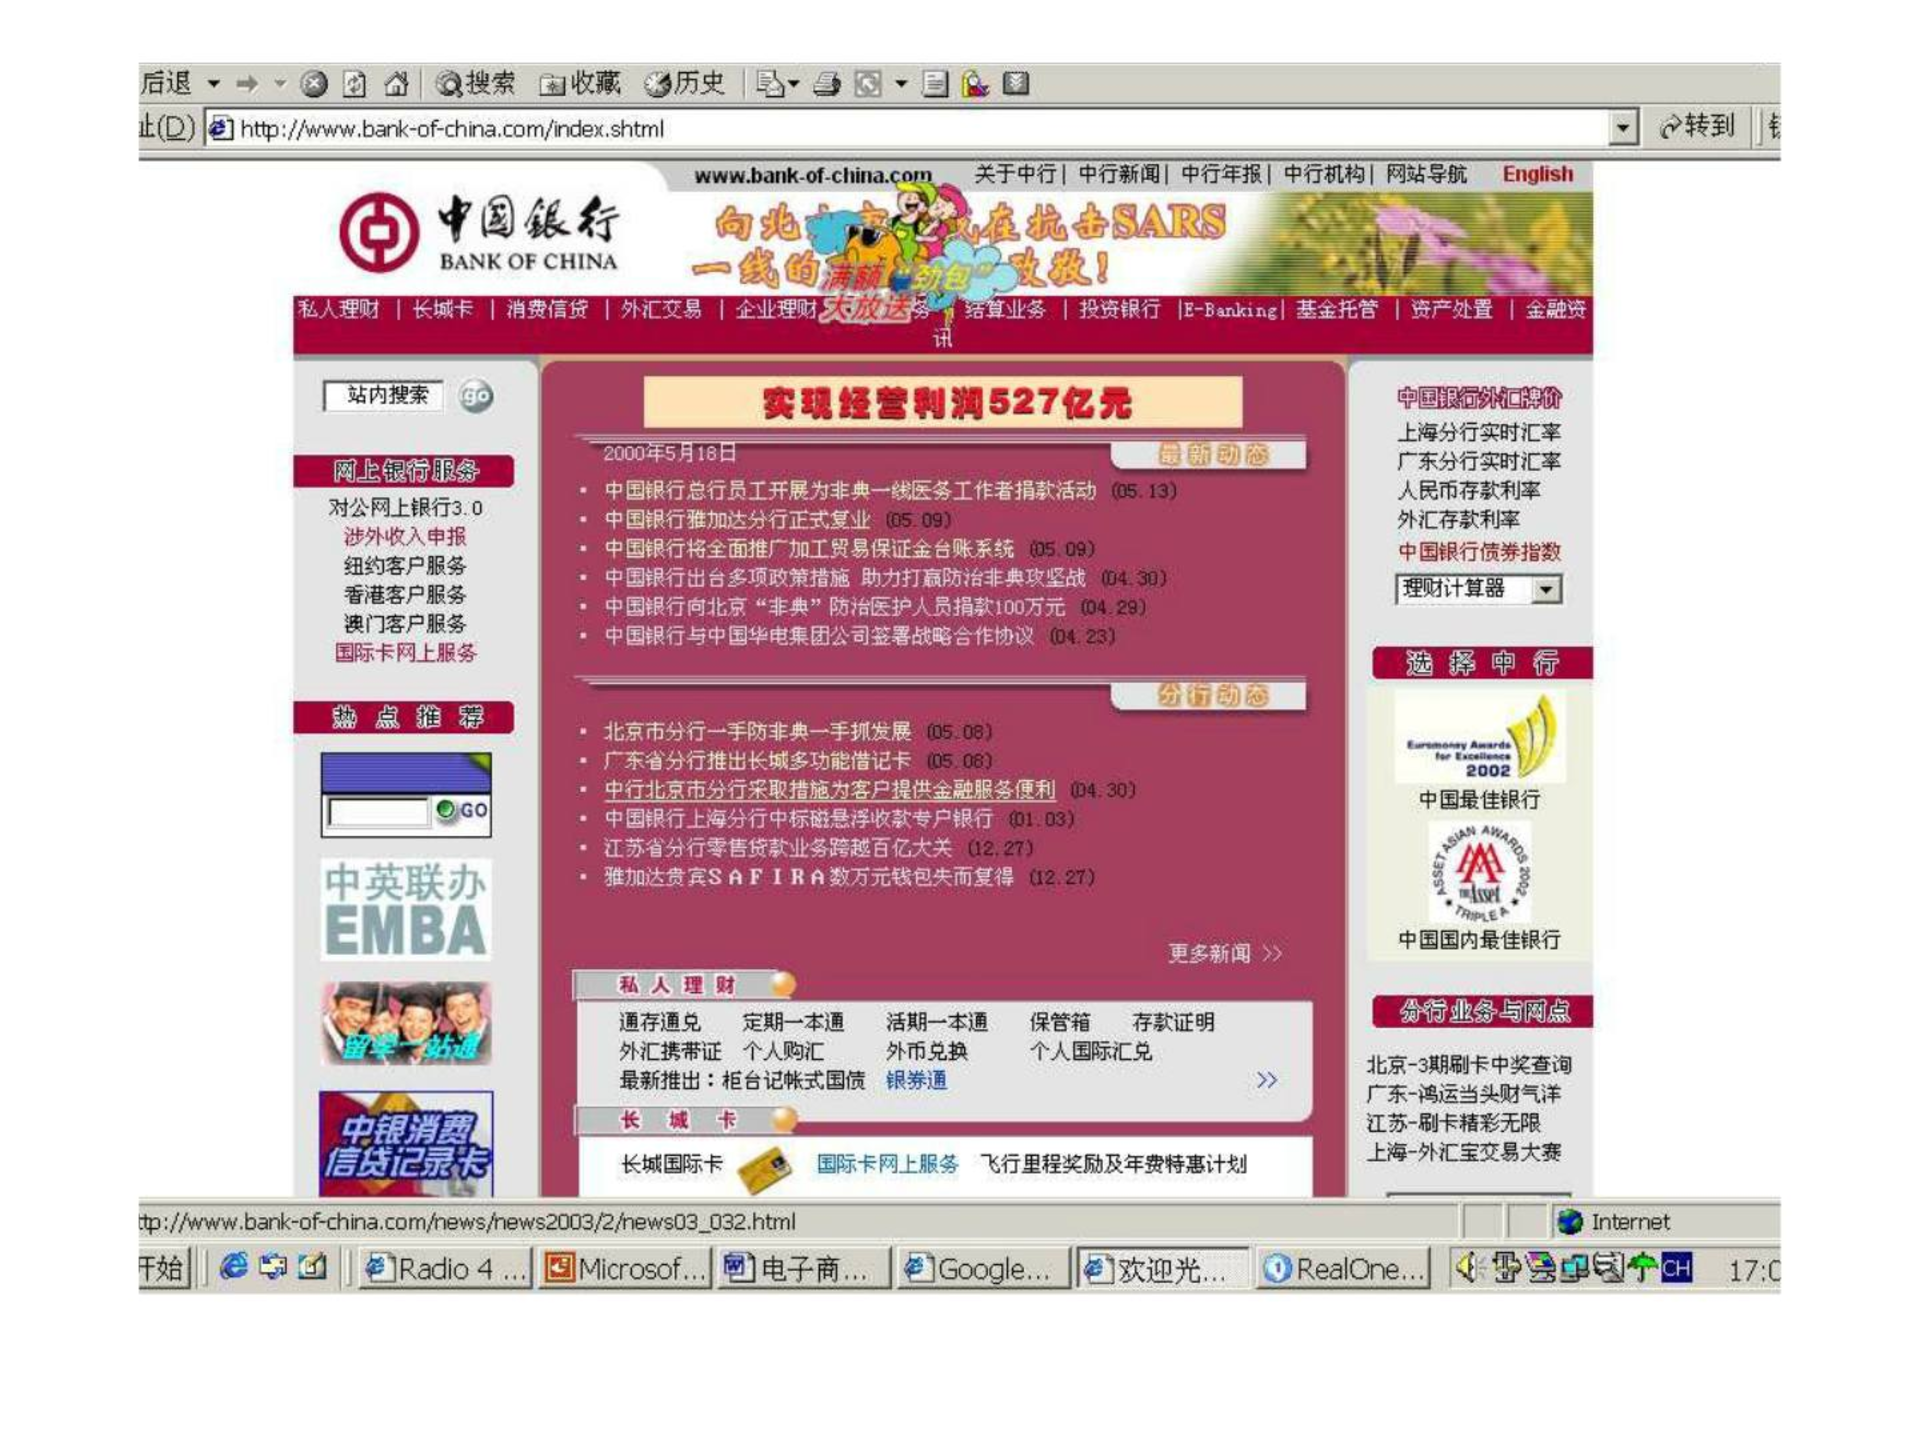Image resolution: width=1920 pixels, height=1440 pixels.
Task: Open the 中银消费信贷记录卡 banner
Action: (406, 1144)
